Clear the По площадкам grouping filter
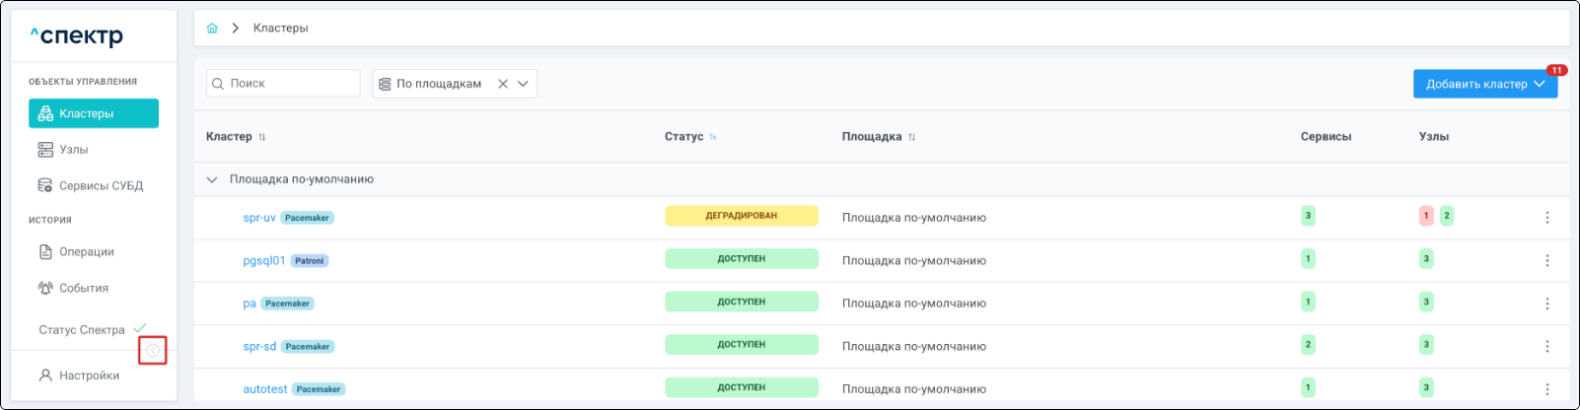The height and width of the screenshot is (410, 1580). pos(503,84)
